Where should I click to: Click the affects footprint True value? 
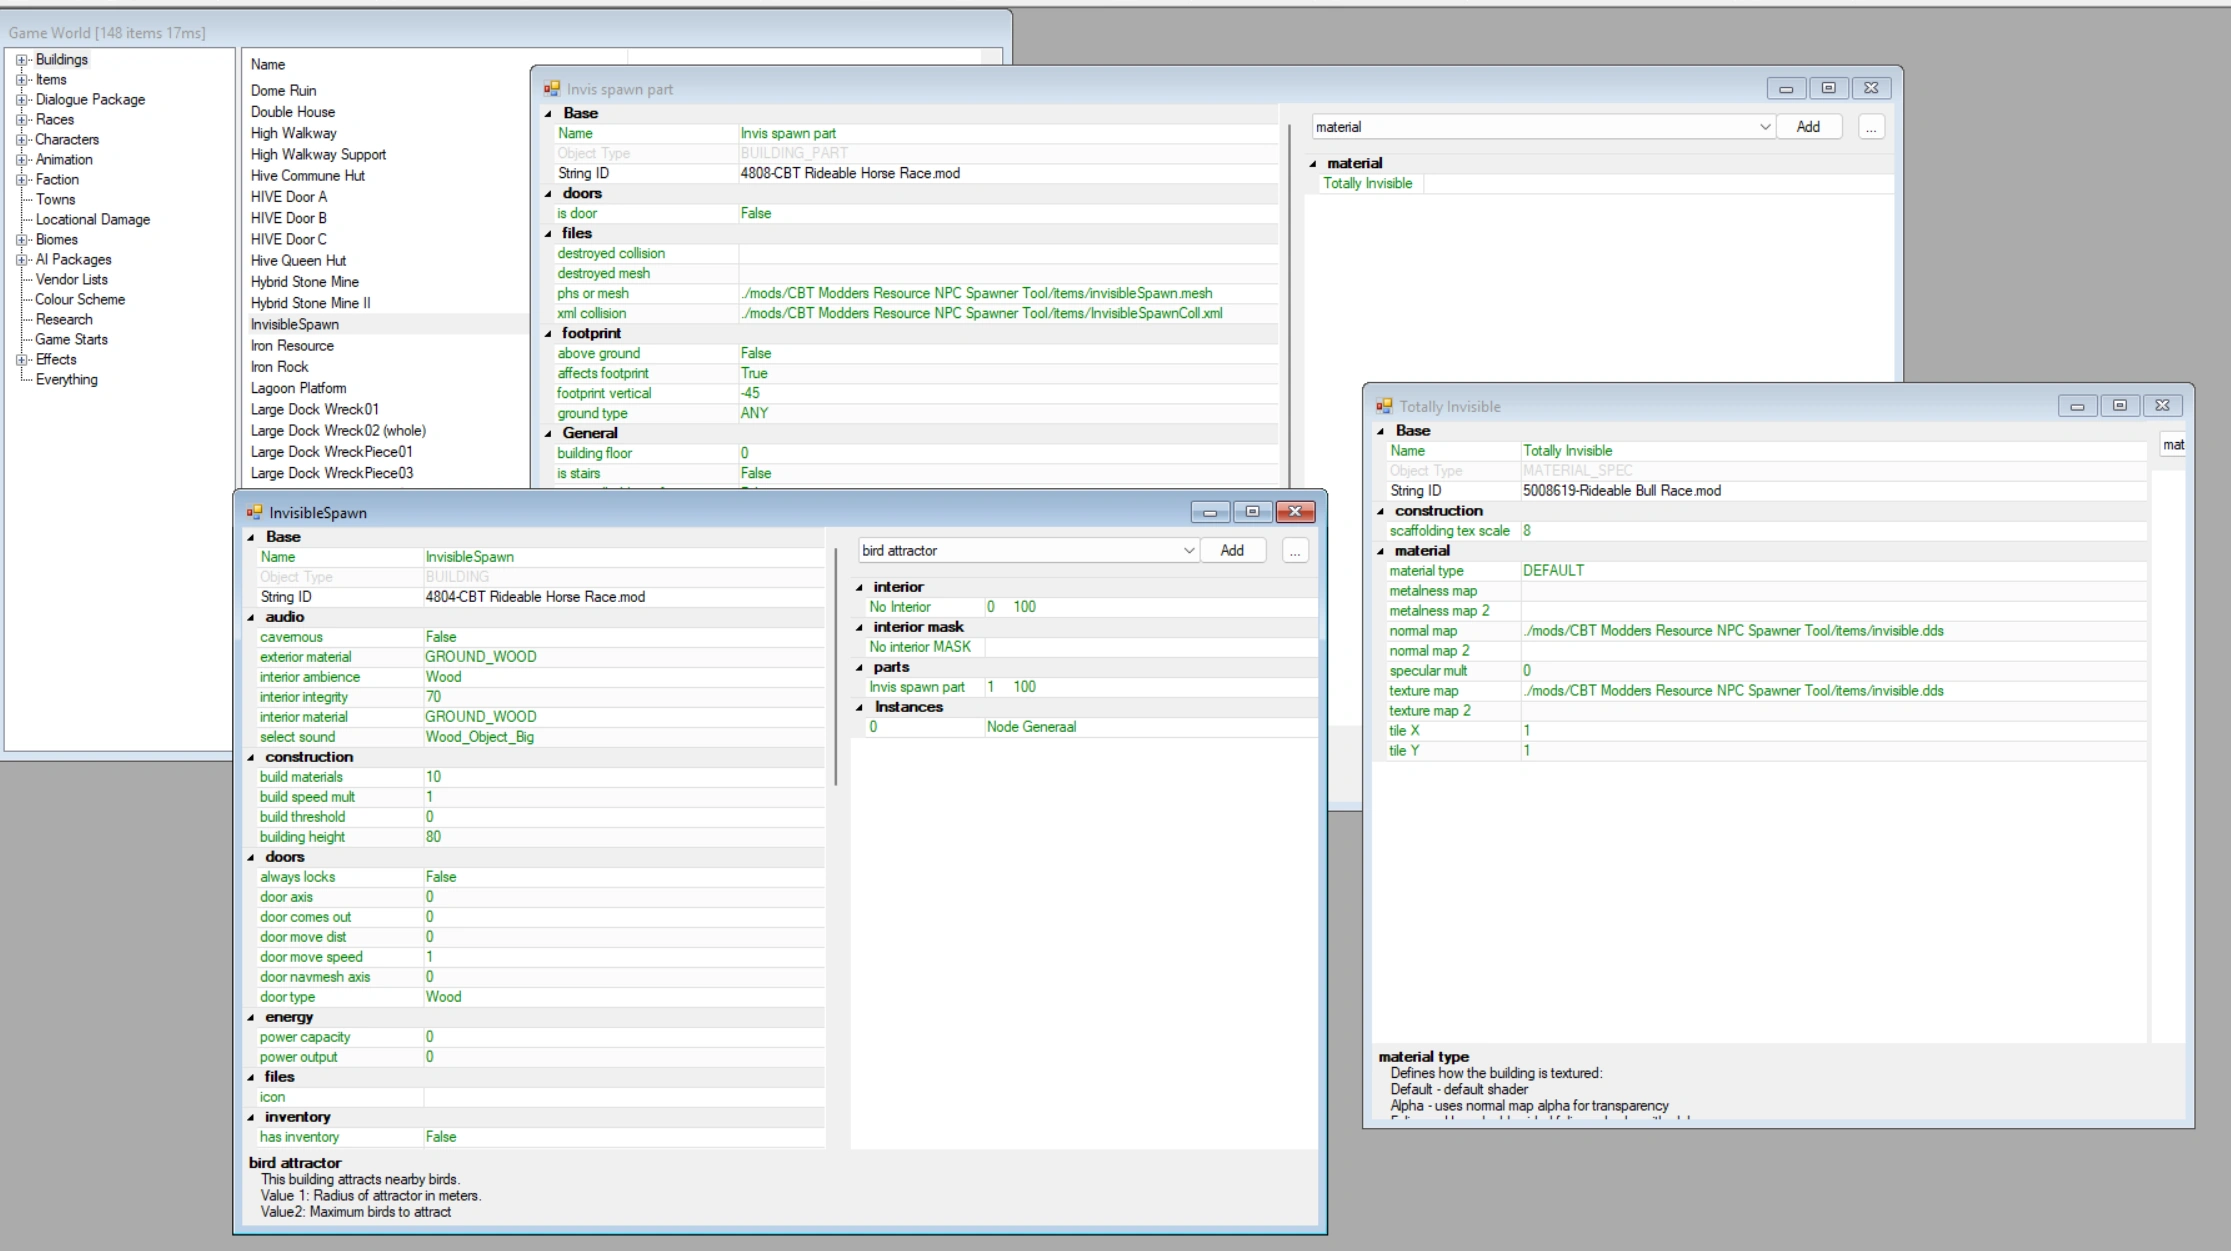pos(754,373)
